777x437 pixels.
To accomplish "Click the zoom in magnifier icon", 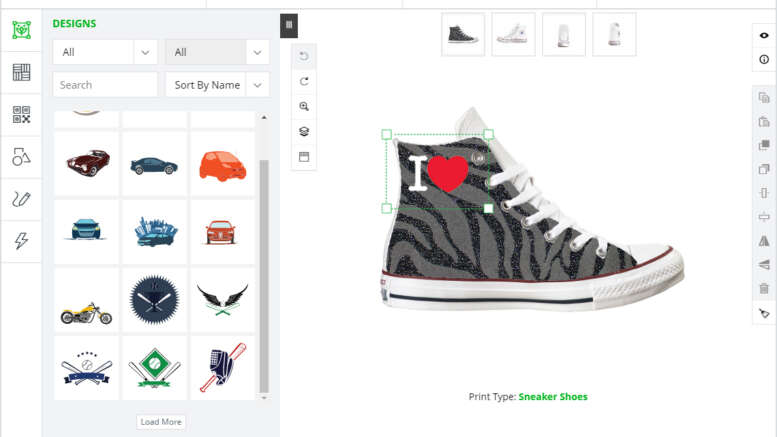I will pyautogui.click(x=304, y=106).
